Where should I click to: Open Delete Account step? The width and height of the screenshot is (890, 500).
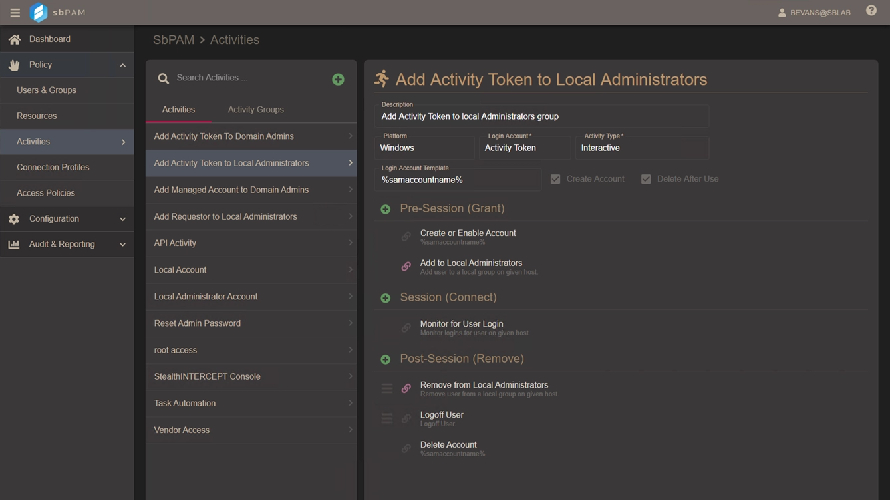448,445
